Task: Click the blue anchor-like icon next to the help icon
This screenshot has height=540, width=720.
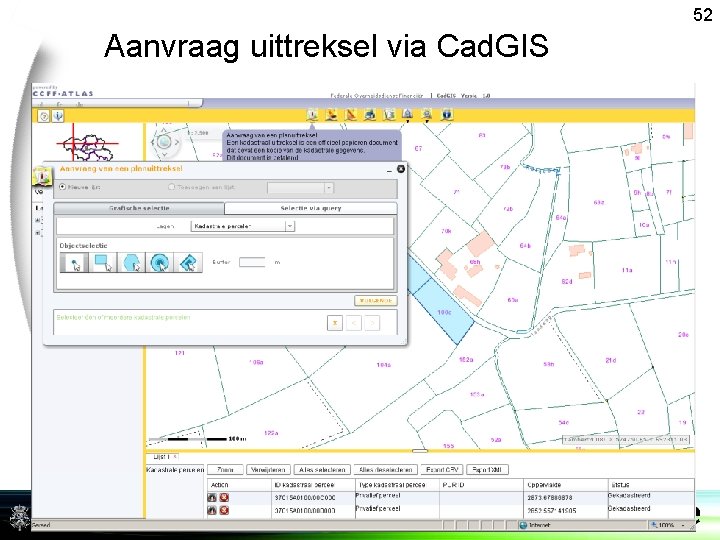Action: coord(58,116)
